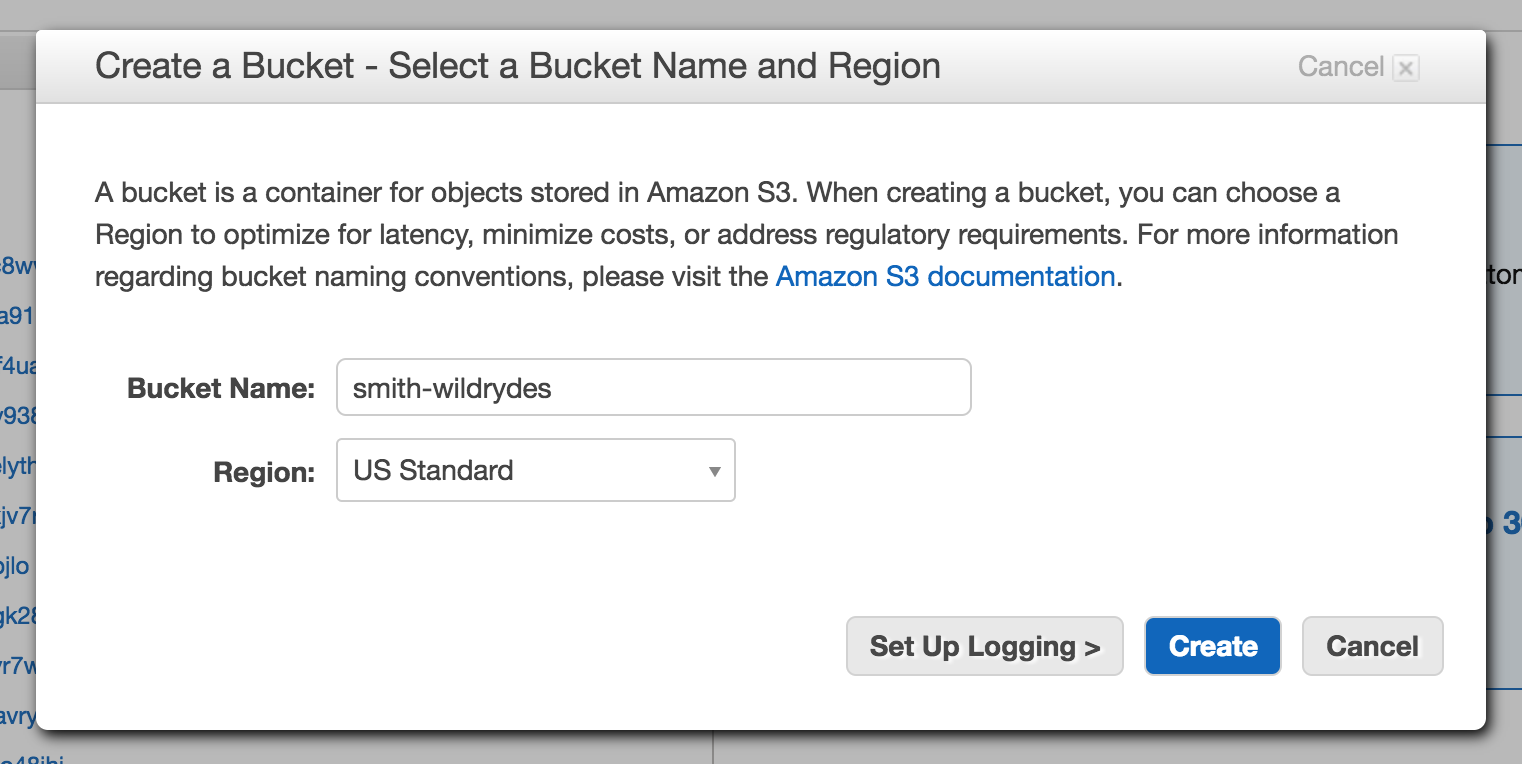The height and width of the screenshot is (764, 1522).
Task: Click the Cancel text in dialog header
Action: coord(1340,67)
